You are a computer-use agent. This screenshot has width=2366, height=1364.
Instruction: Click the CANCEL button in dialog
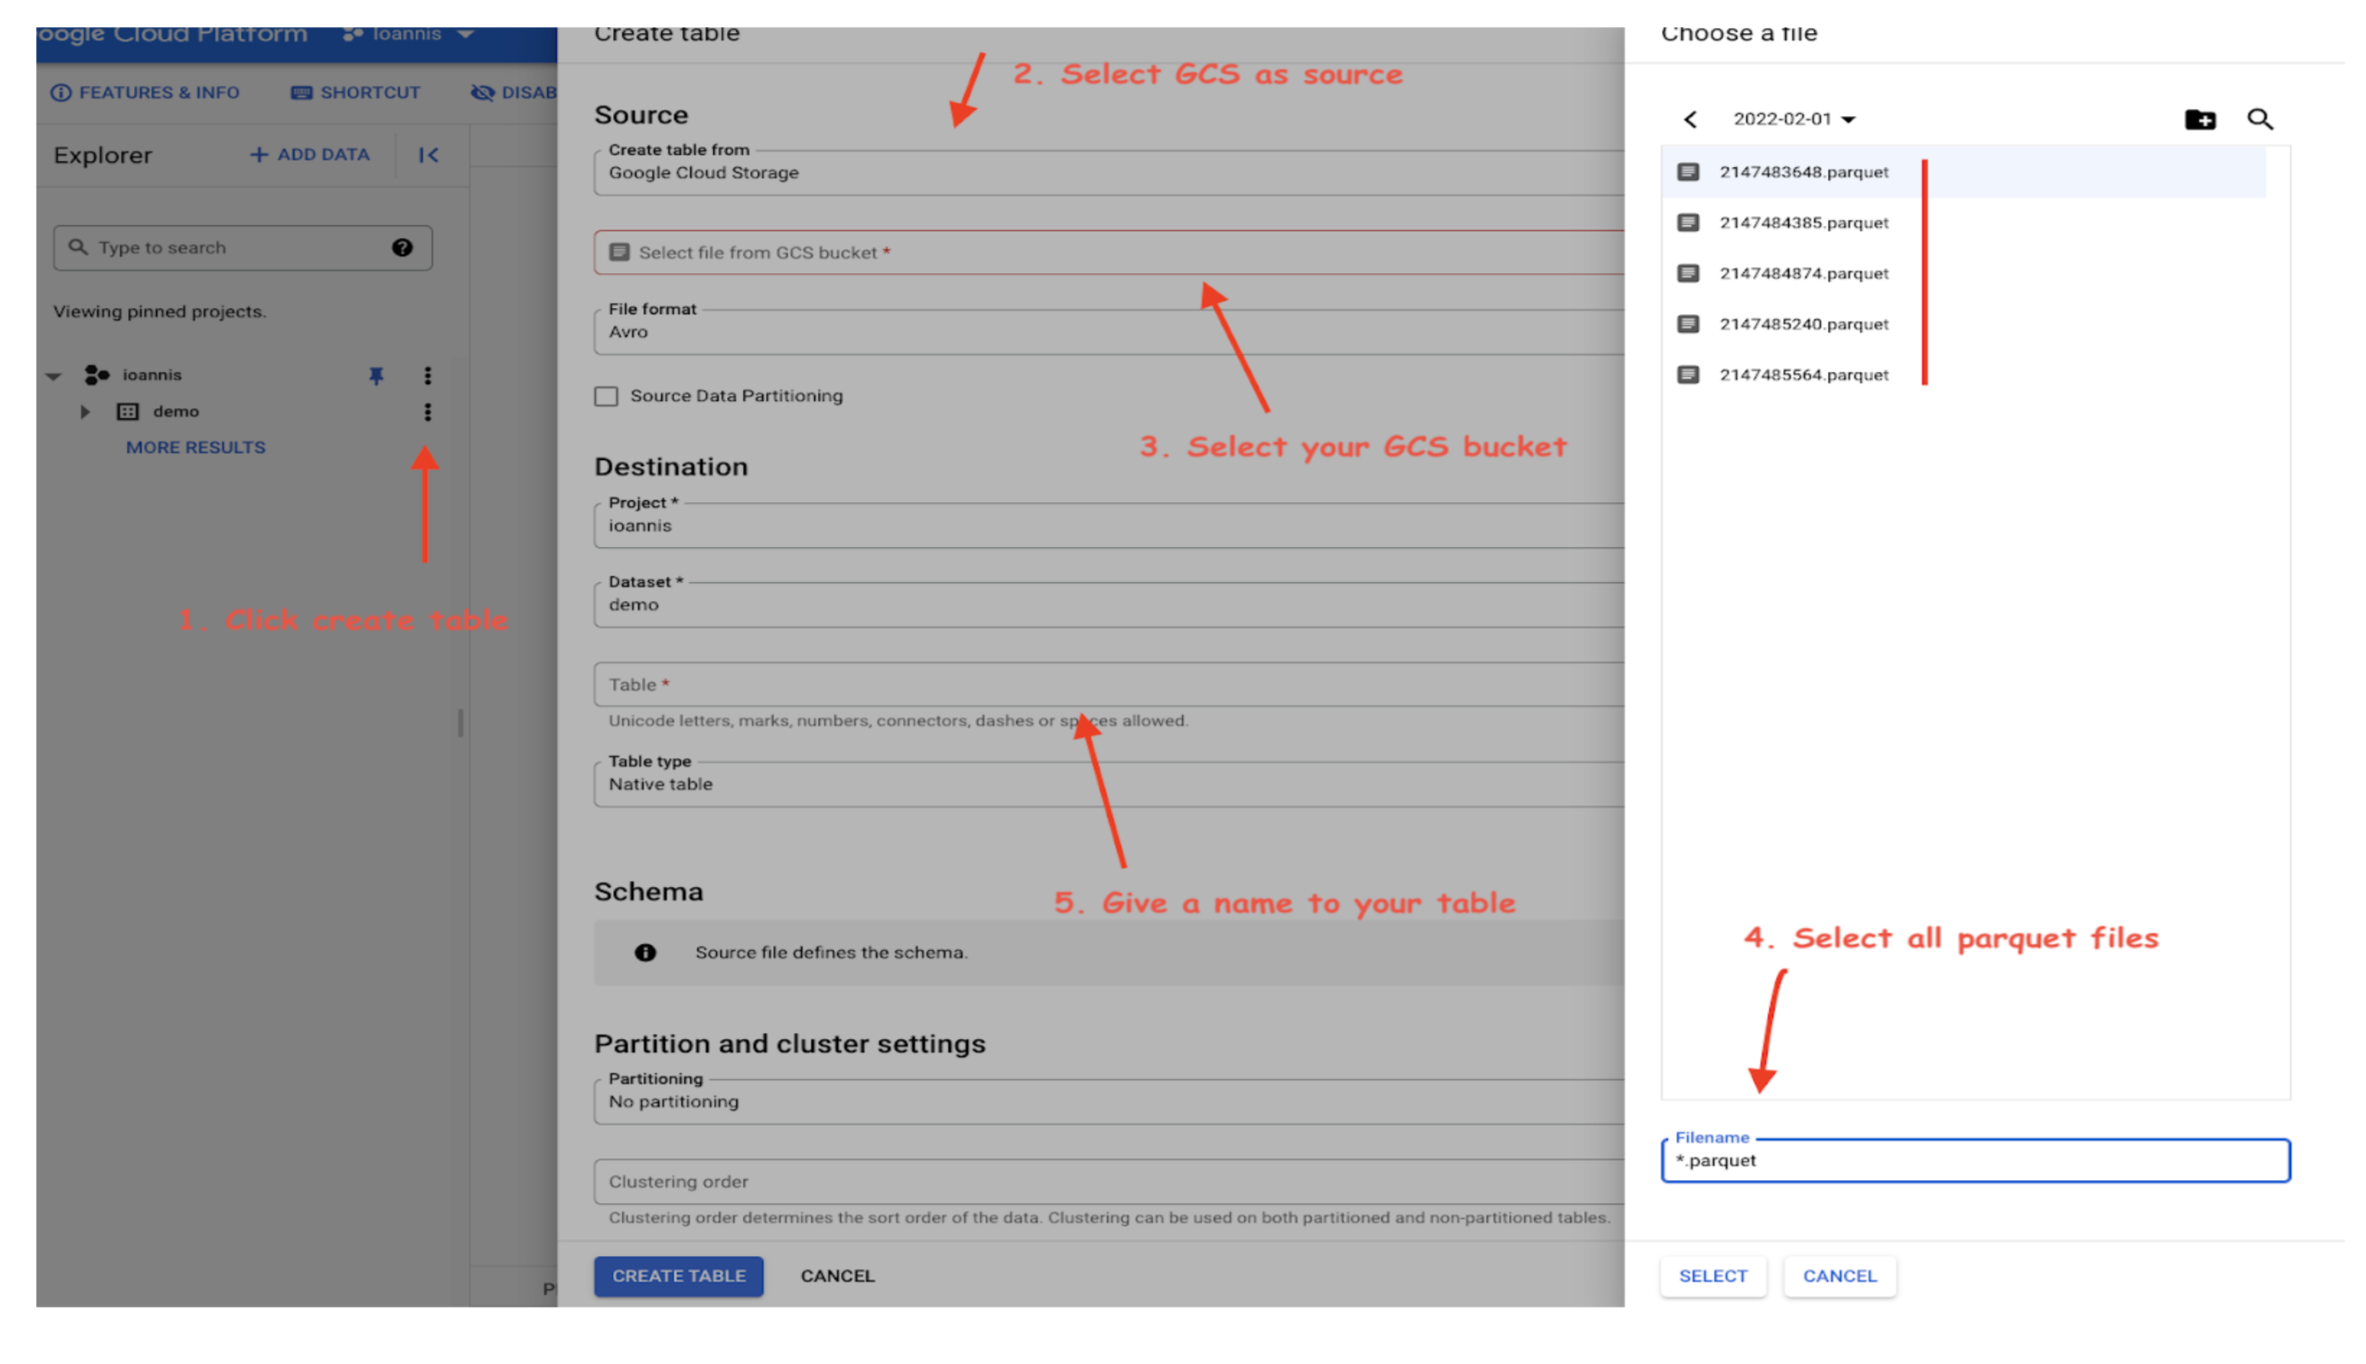click(x=1840, y=1275)
